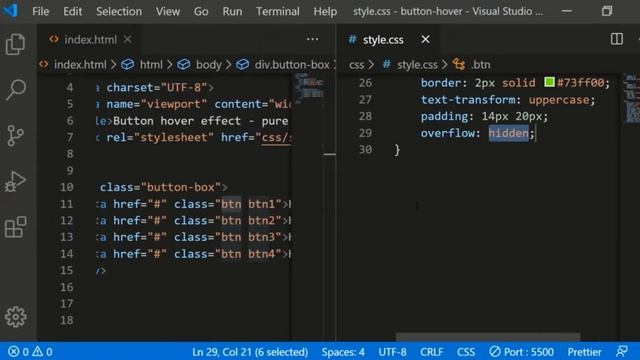Image resolution: width=640 pixels, height=360 pixels.
Task: Click the Port : 5500 live server status
Action: (521, 351)
